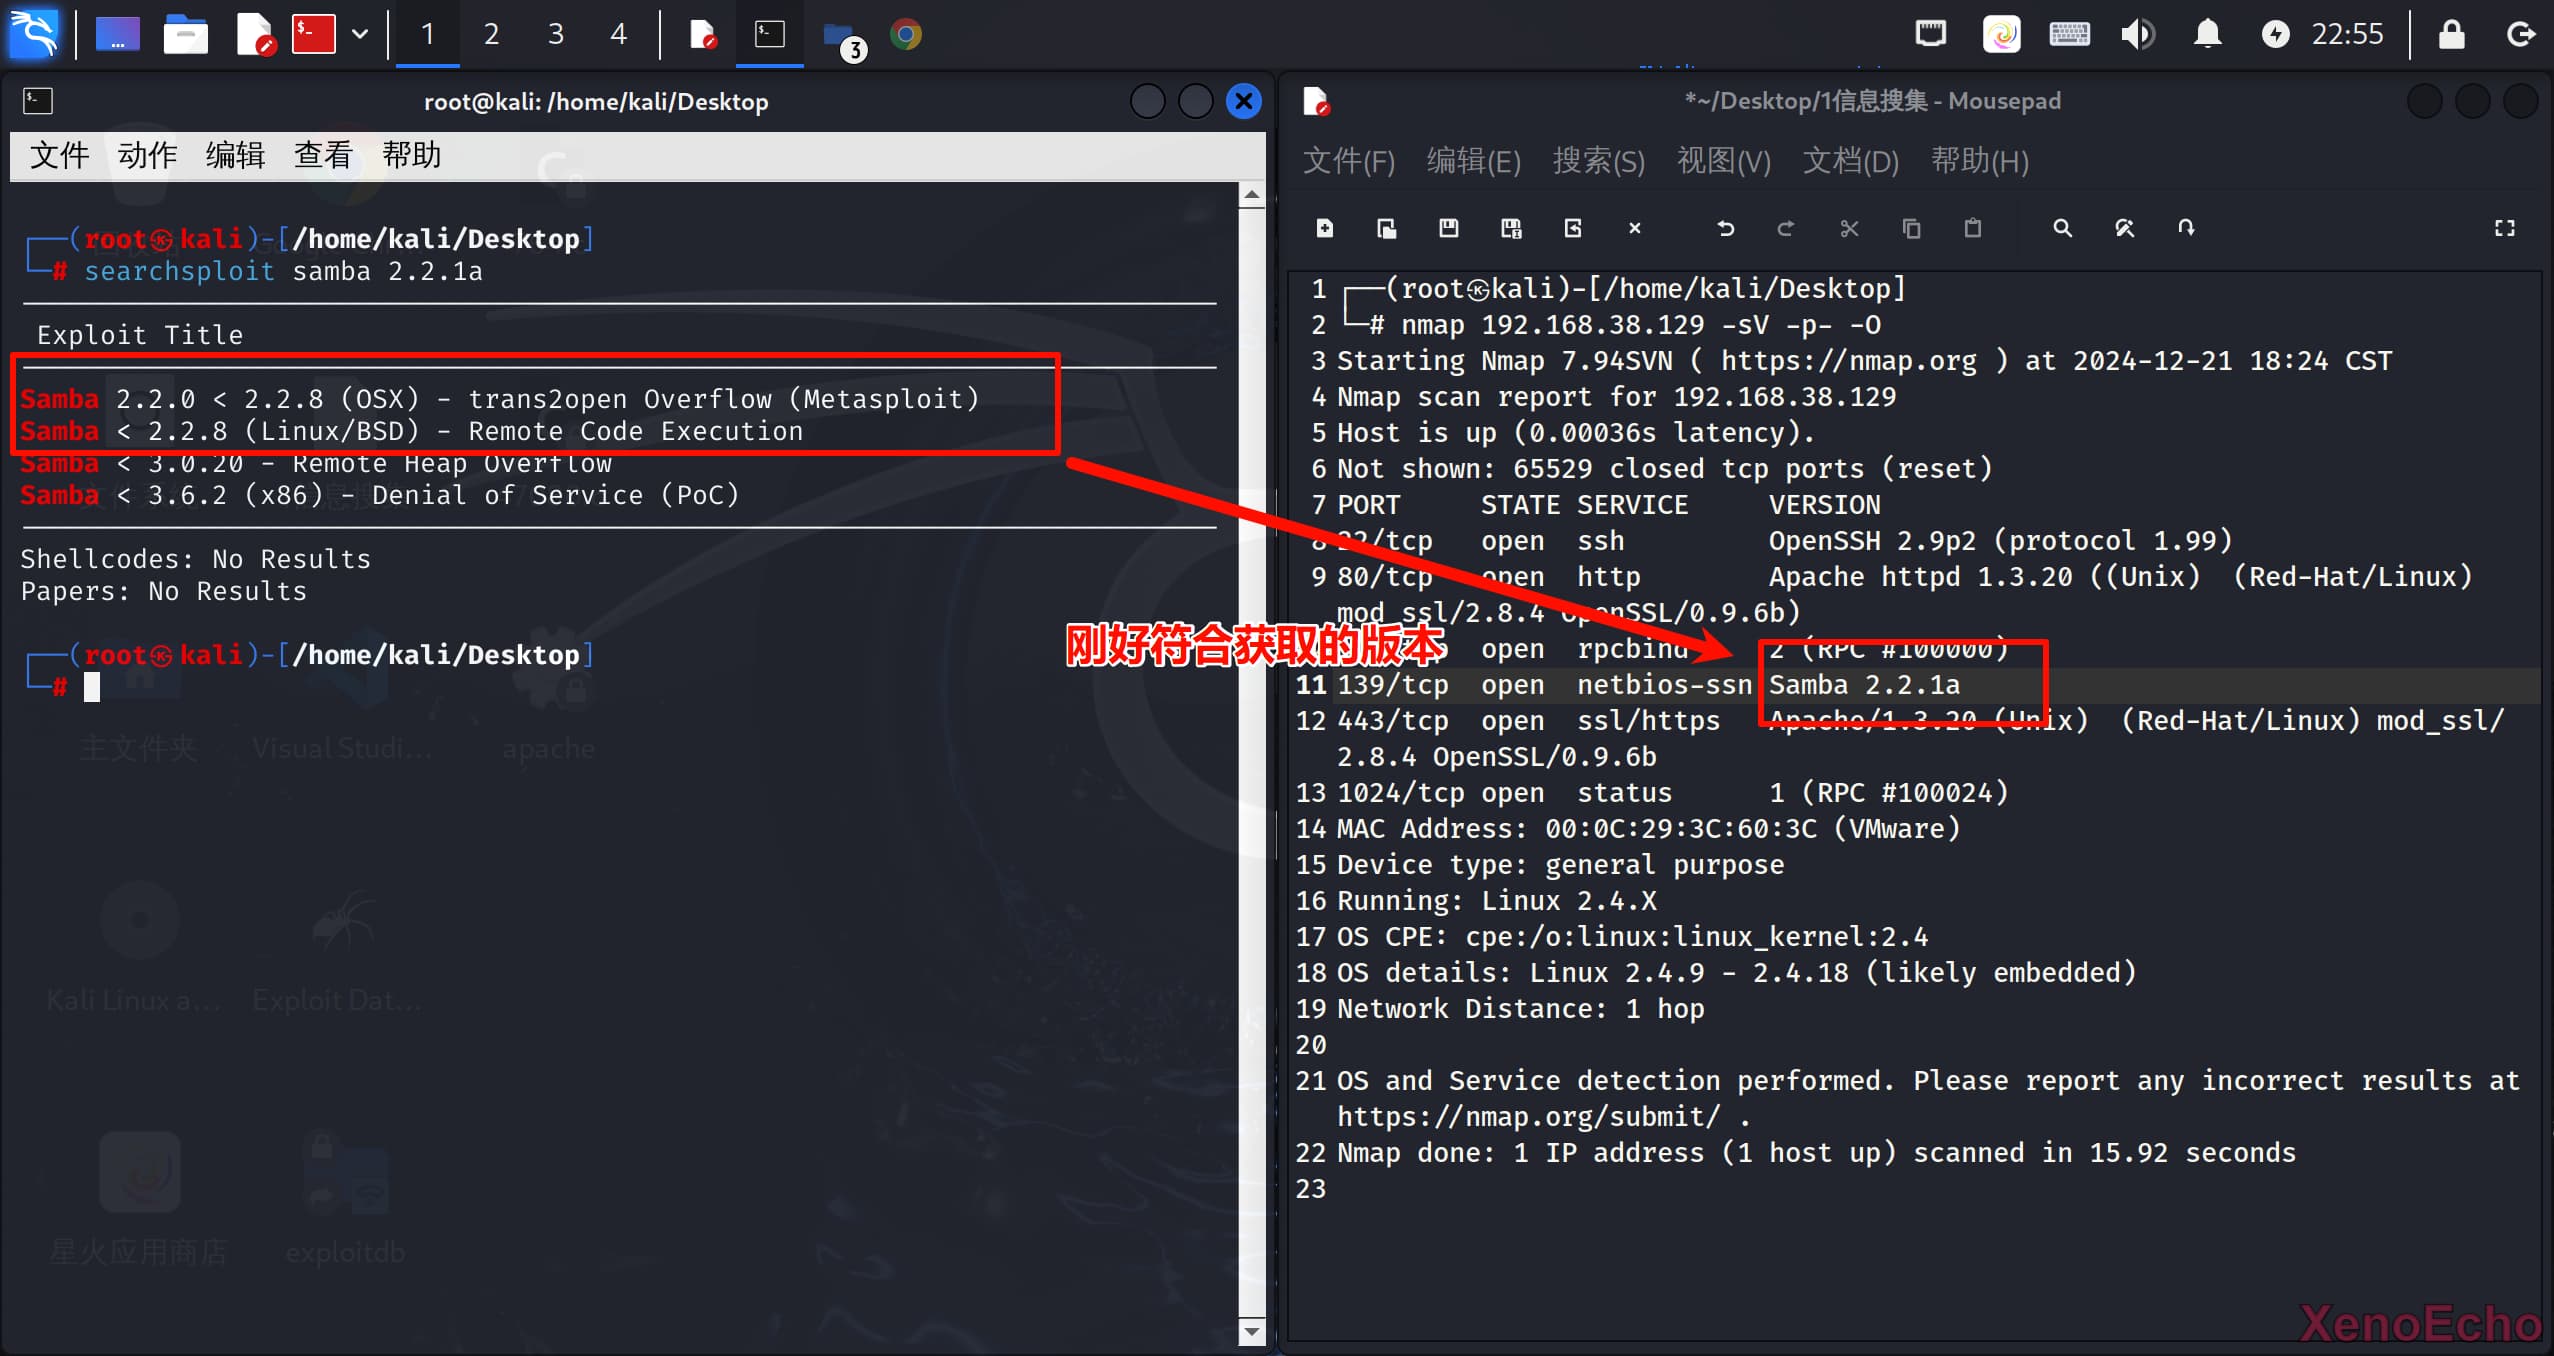Viewport: 2554px width, 1356px height.
Task: Click Find and Replace toolbar icon
Action: pyautogui.click(x=2124, y=229)
